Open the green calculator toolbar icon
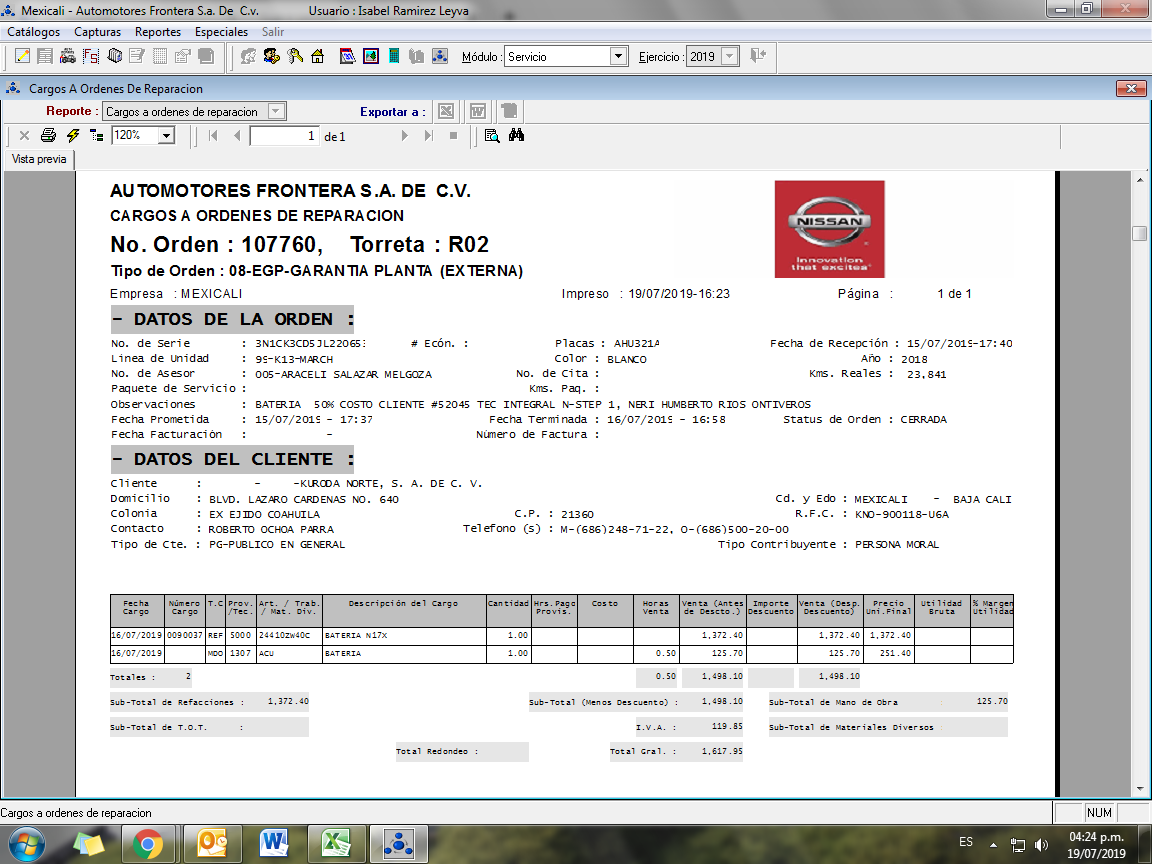Viewport: 1152px width, 864px height. (394, 57)
